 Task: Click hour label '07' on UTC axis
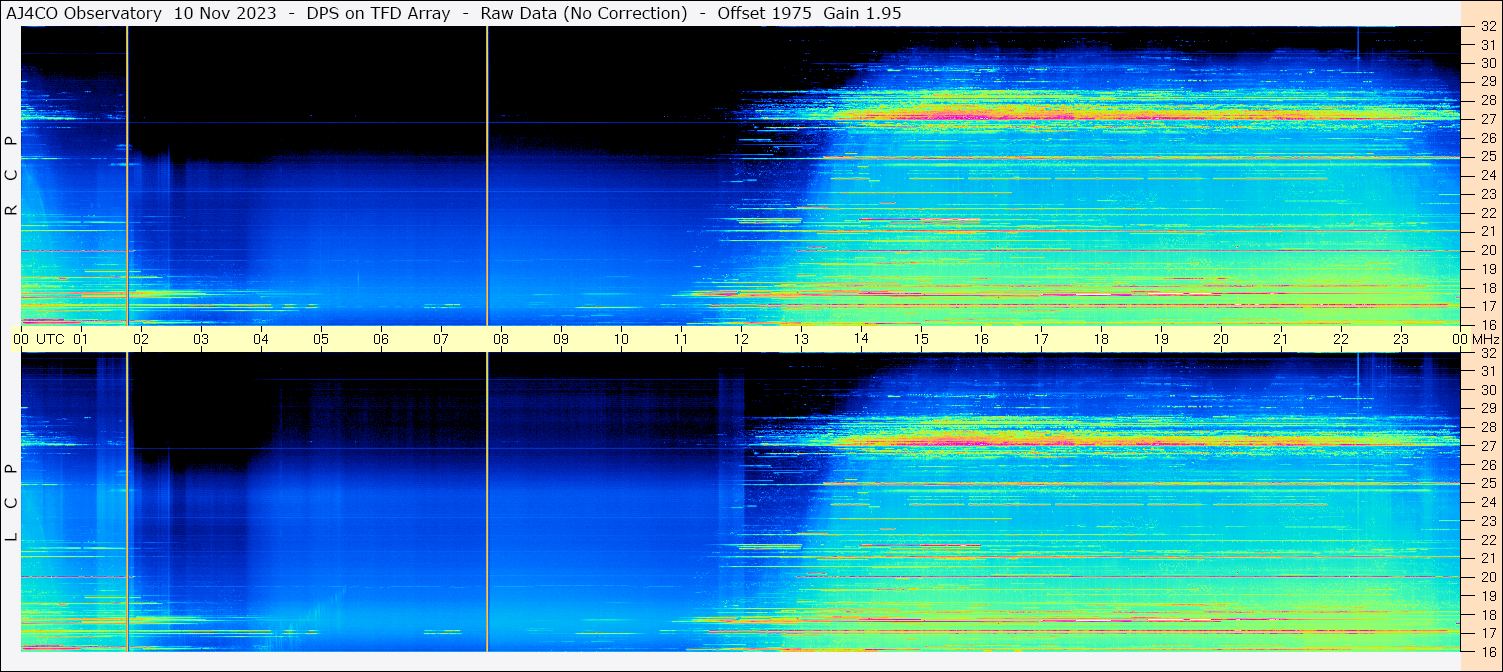tap(441, 339)
